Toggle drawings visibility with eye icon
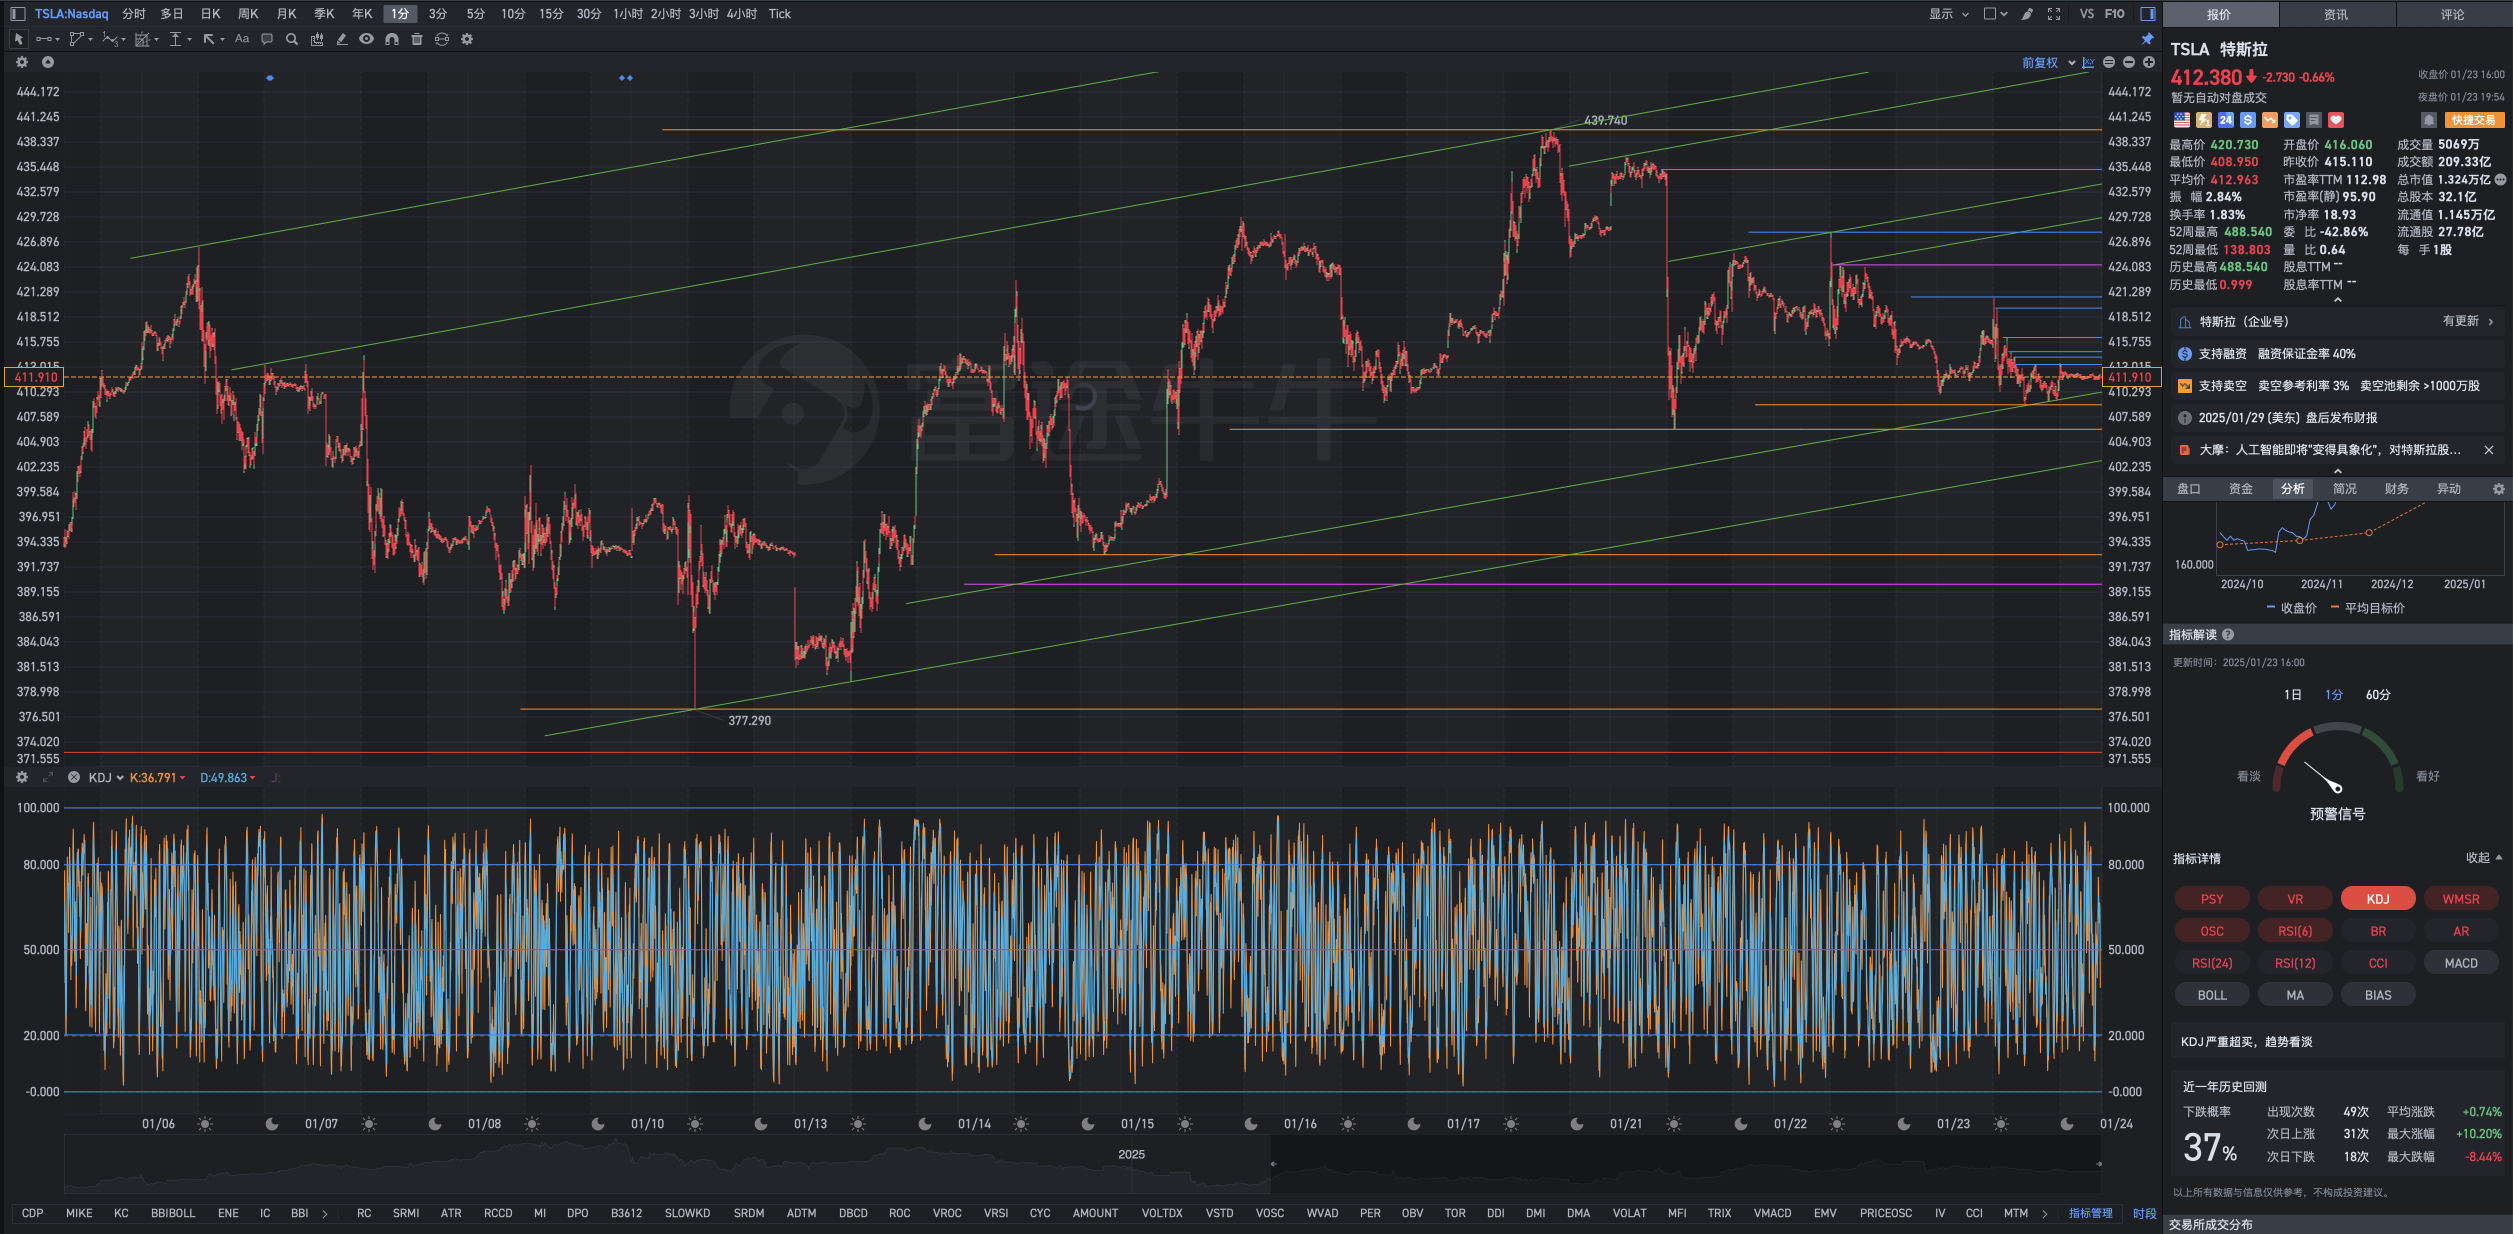The image size is (2513, 1234). pyautogui.click(x=367, y=39)
